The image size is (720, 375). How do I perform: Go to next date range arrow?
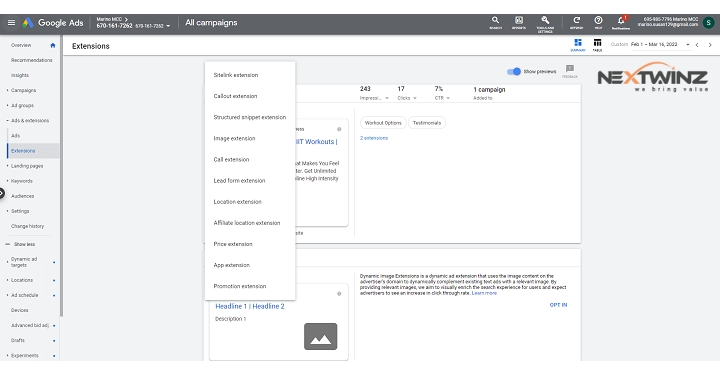tap(710, 45)
